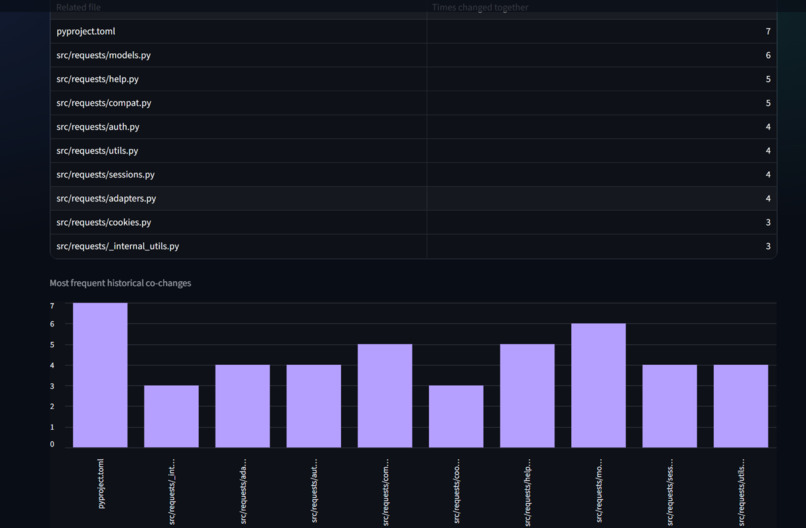
Task: Click src/requests/utils.py in the related files
Action: pos(97,151)
